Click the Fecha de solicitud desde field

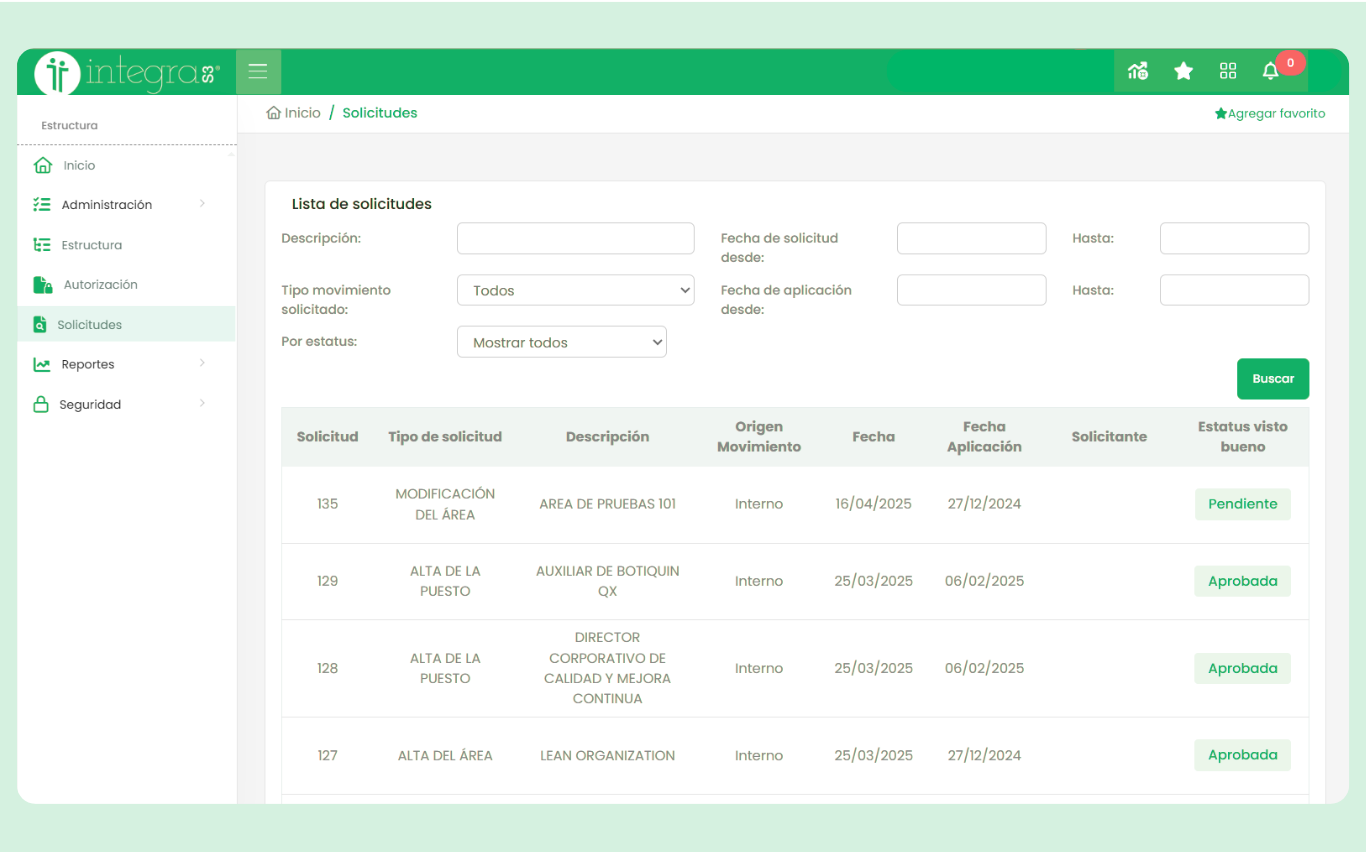(971, 238)
